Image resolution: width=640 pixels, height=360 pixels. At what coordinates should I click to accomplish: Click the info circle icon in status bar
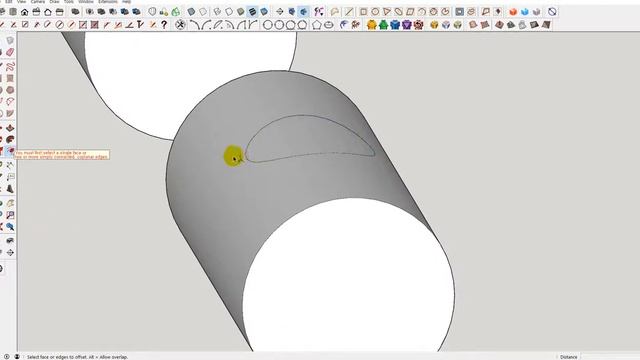(x=6, y=356)
